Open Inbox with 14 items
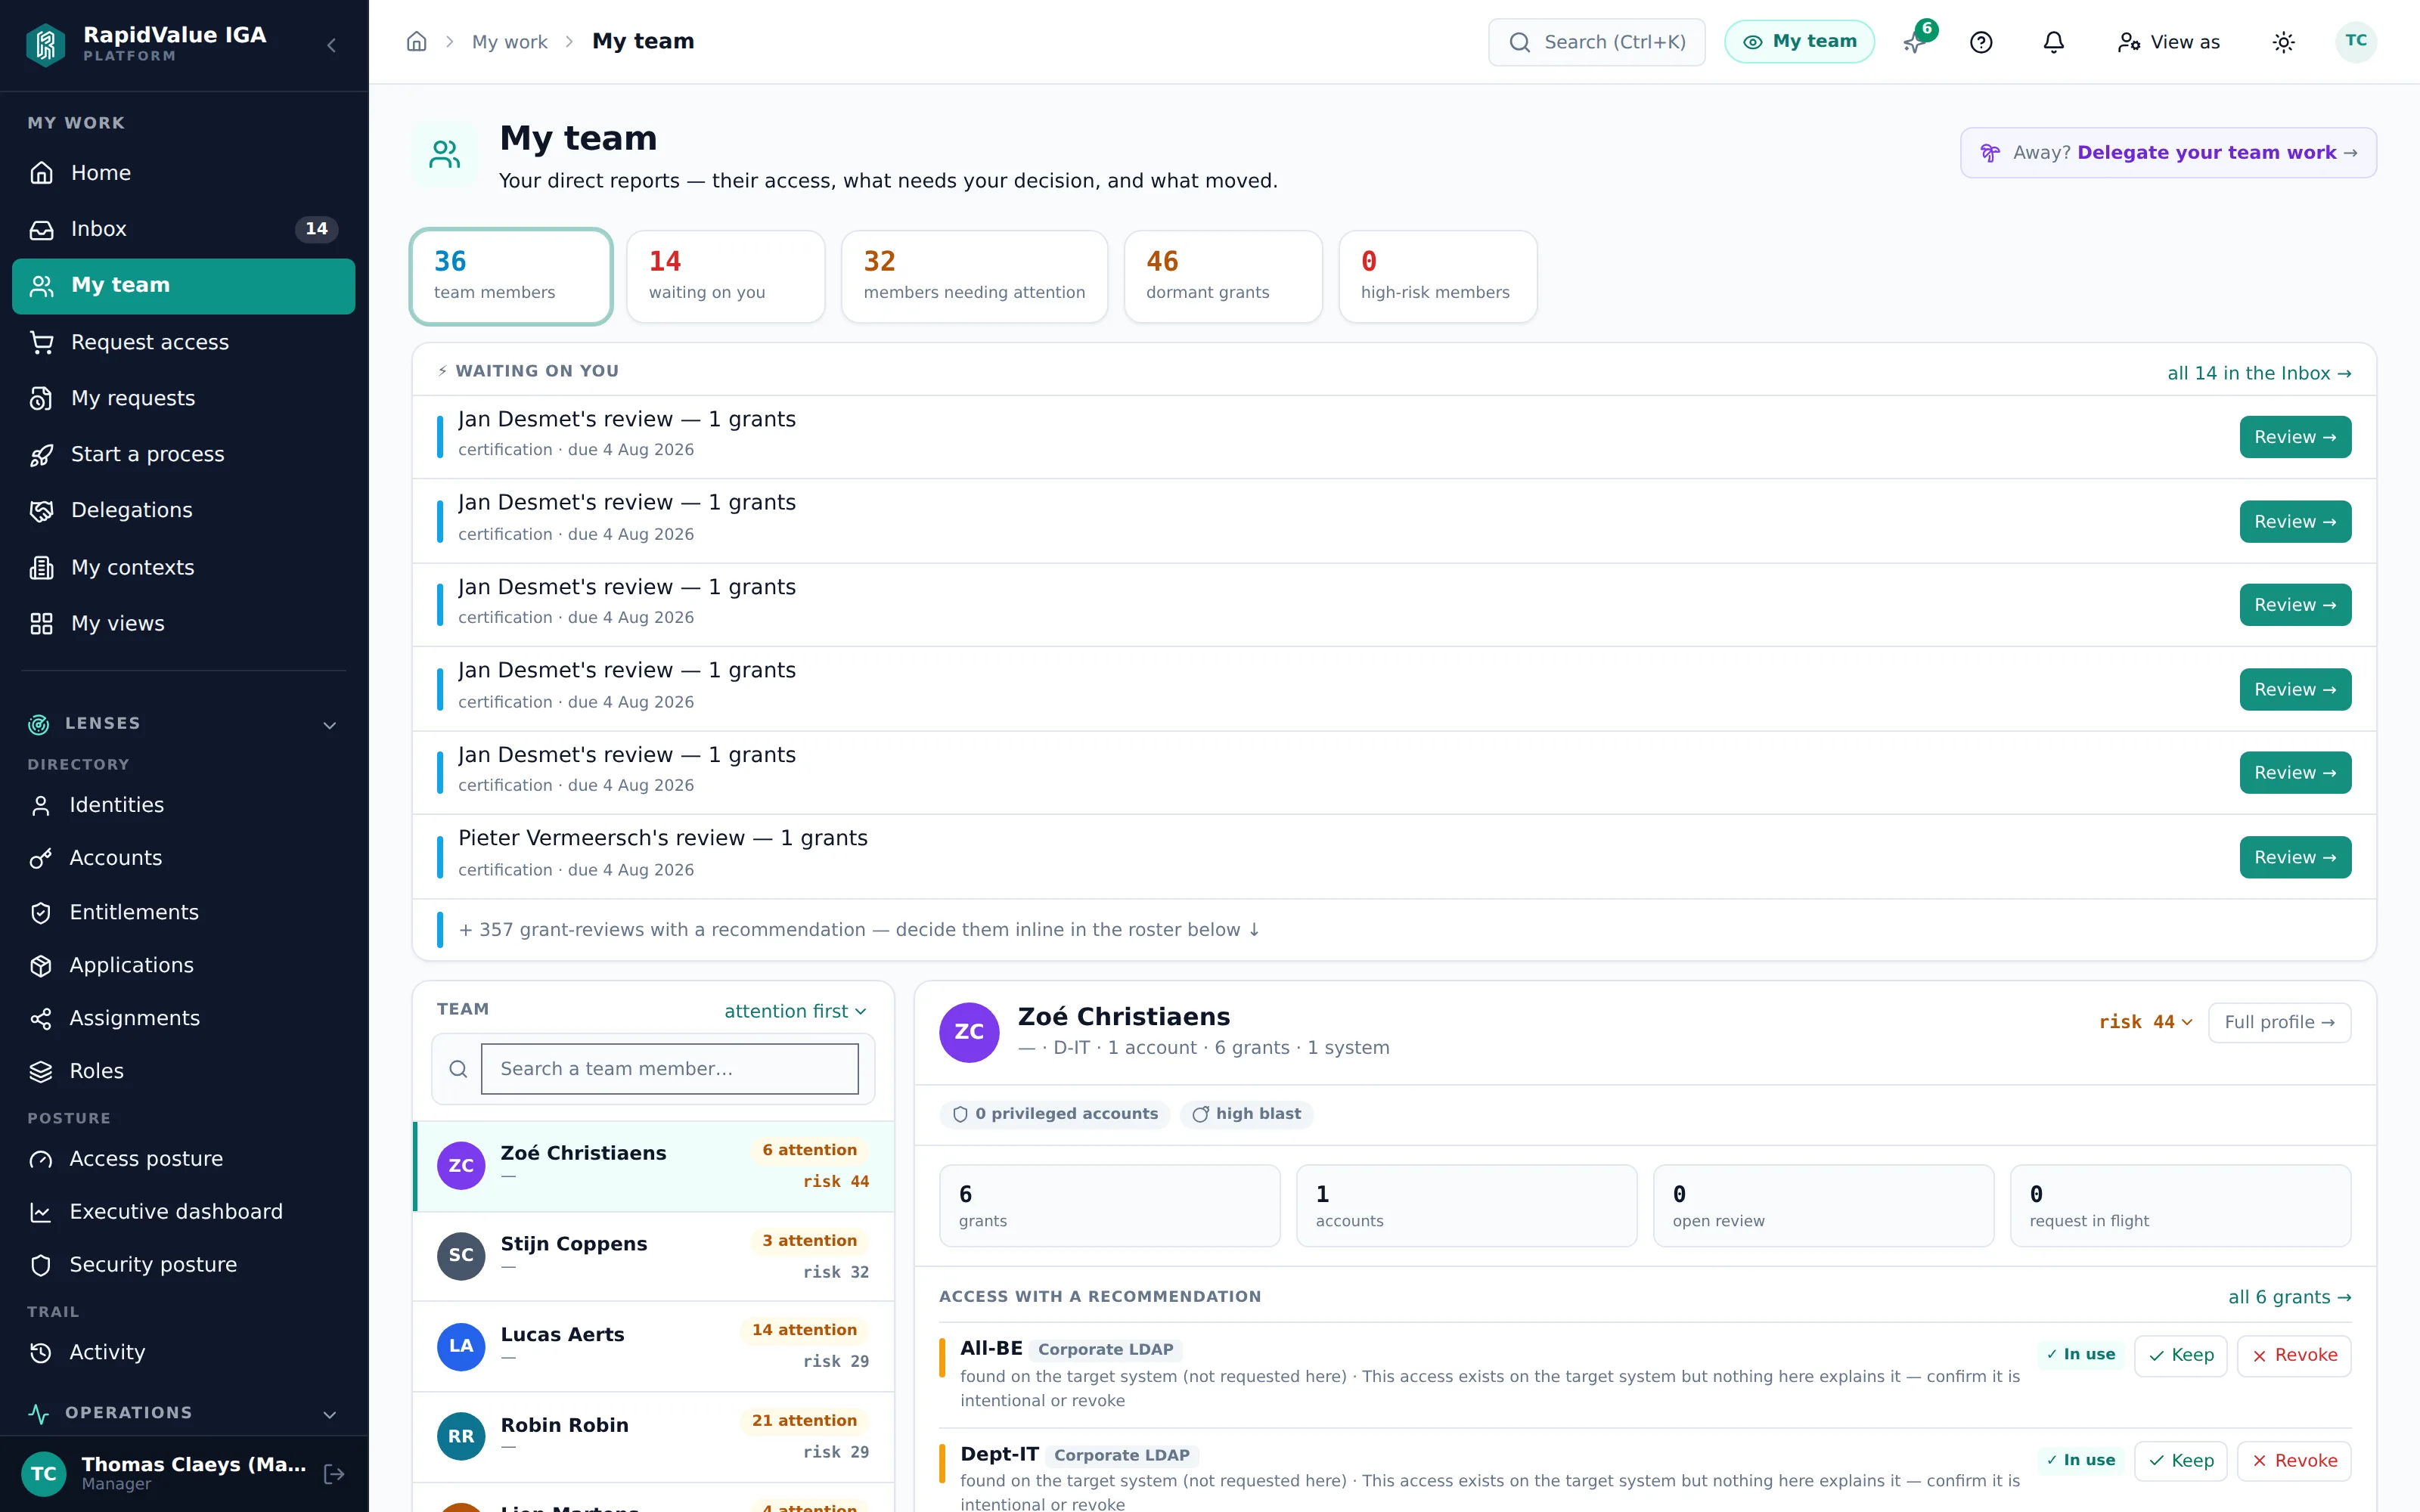The image size is (2420, 1512). (184, 229)
